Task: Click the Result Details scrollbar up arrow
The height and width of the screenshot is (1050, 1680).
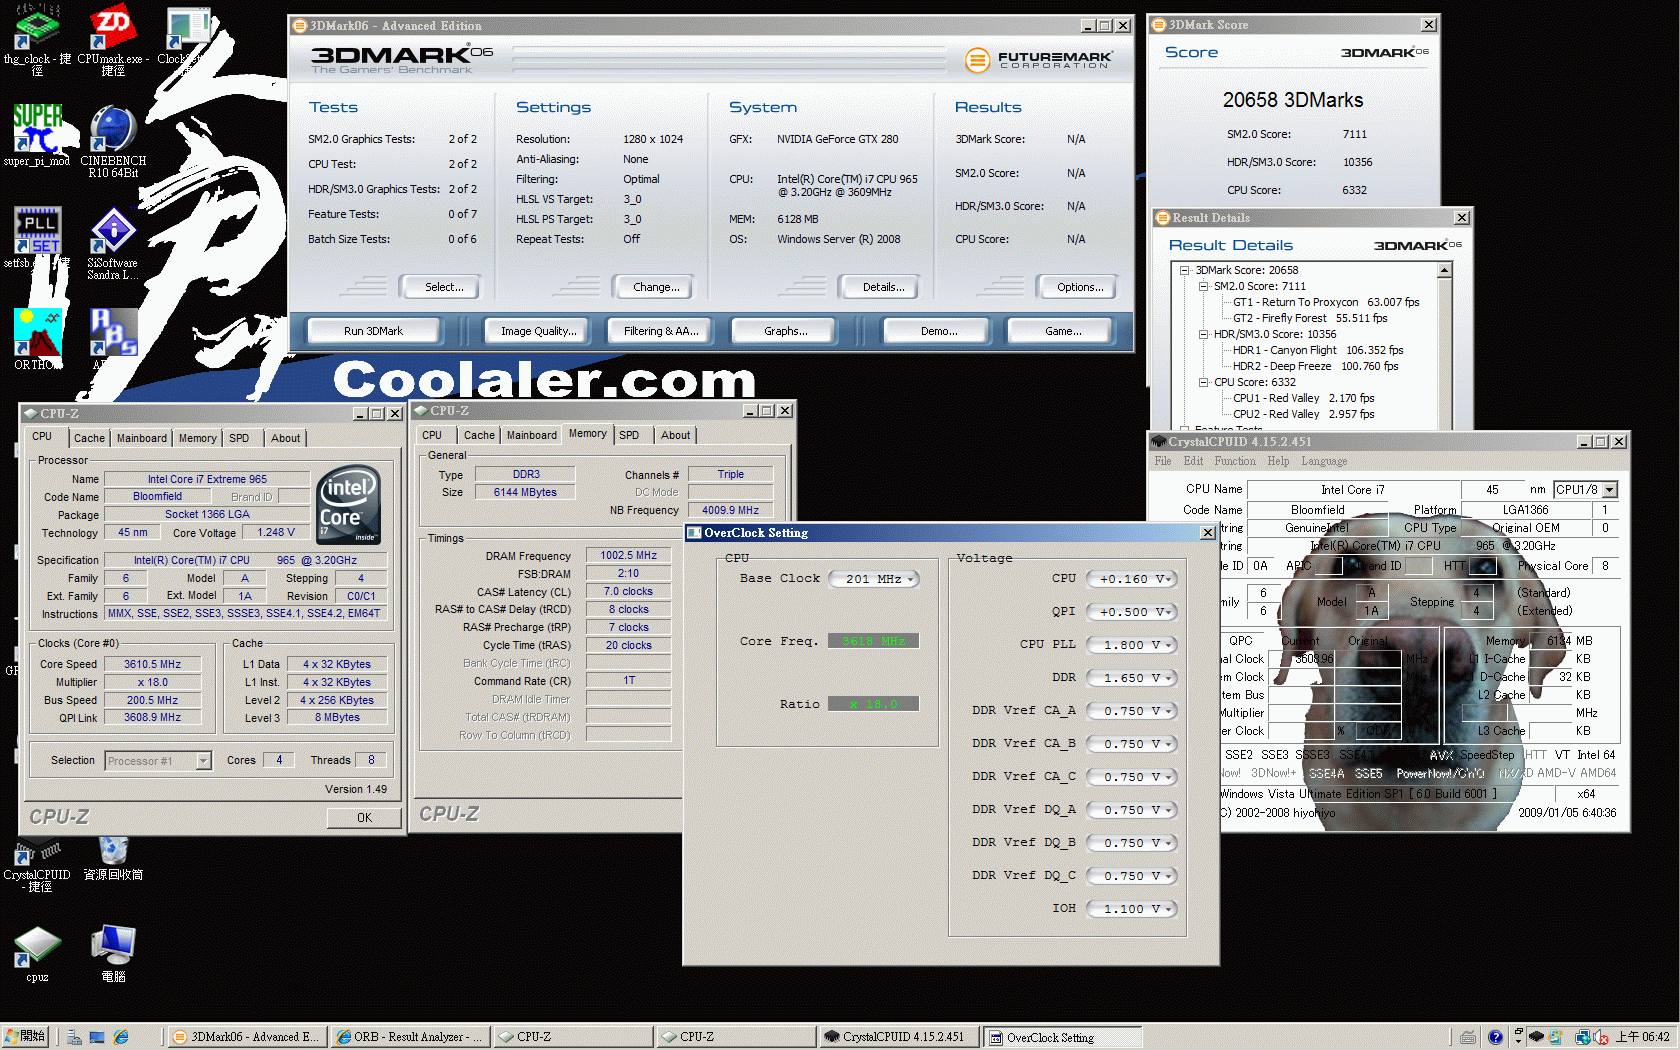Action: pyautogui.click(x=1444, y=270)
